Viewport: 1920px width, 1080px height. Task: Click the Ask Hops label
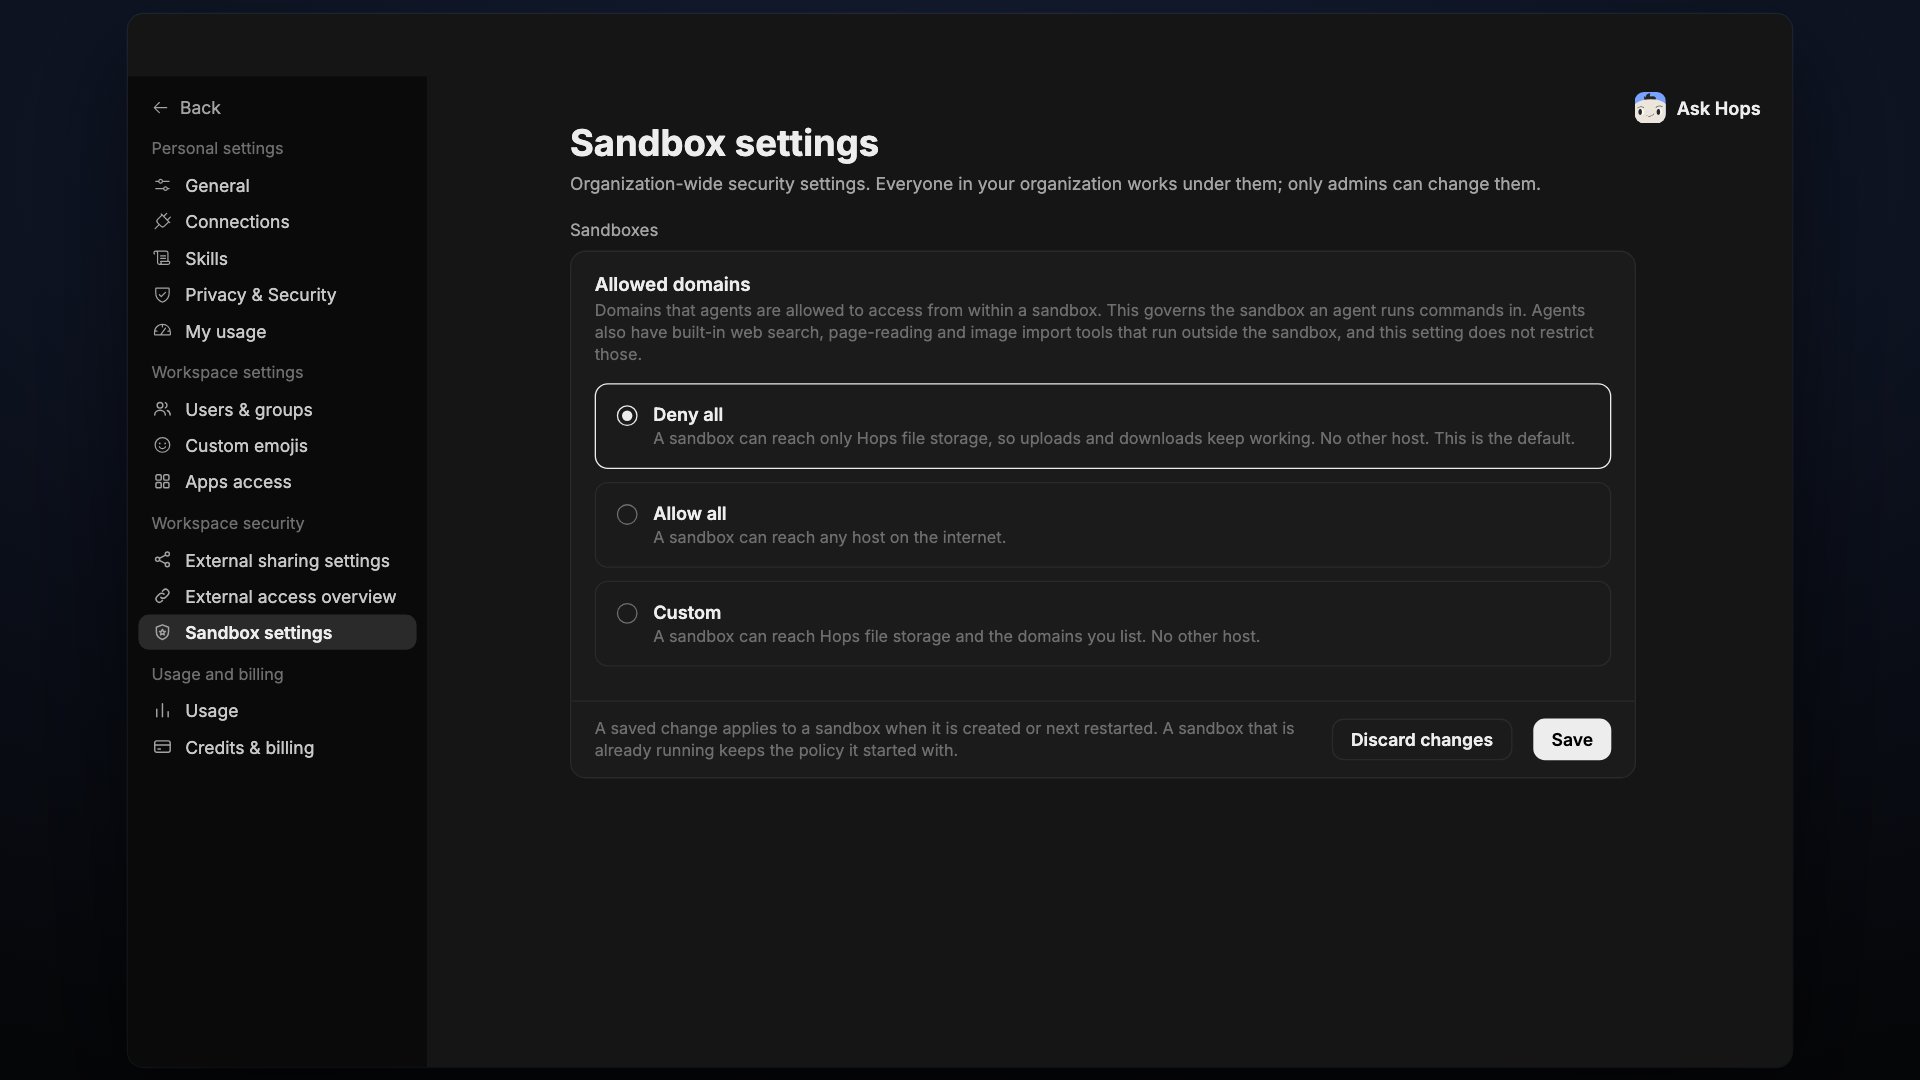[1718, 108]
